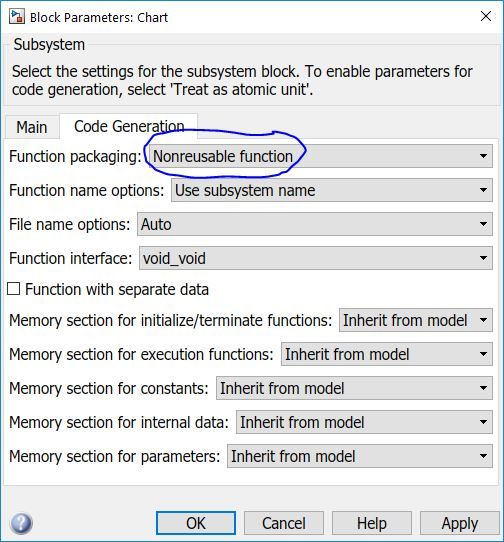The height and width of the screenshot is (542, 504).
Task: Select the Code Generation tab
Action: tap(129, 126)
